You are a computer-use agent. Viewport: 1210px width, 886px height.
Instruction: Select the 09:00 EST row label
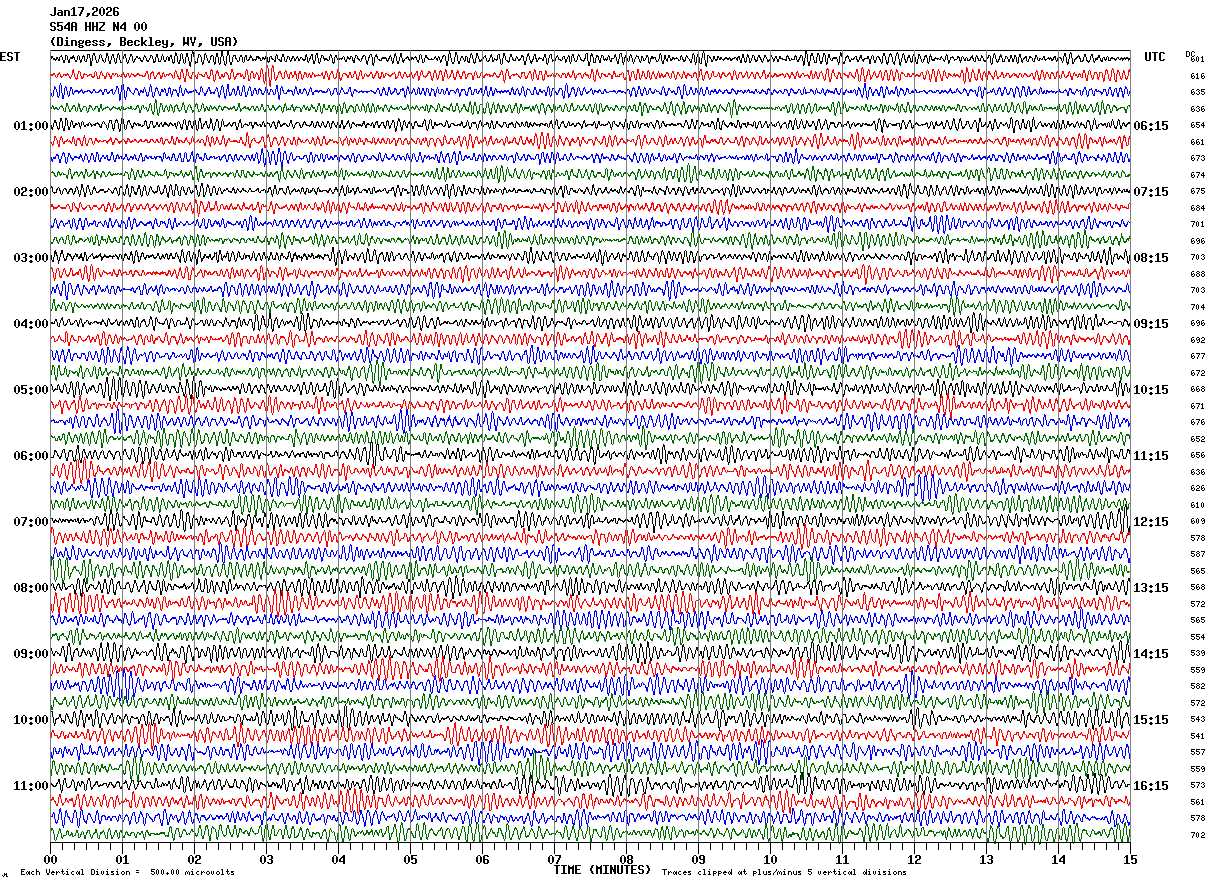[31, 654]
